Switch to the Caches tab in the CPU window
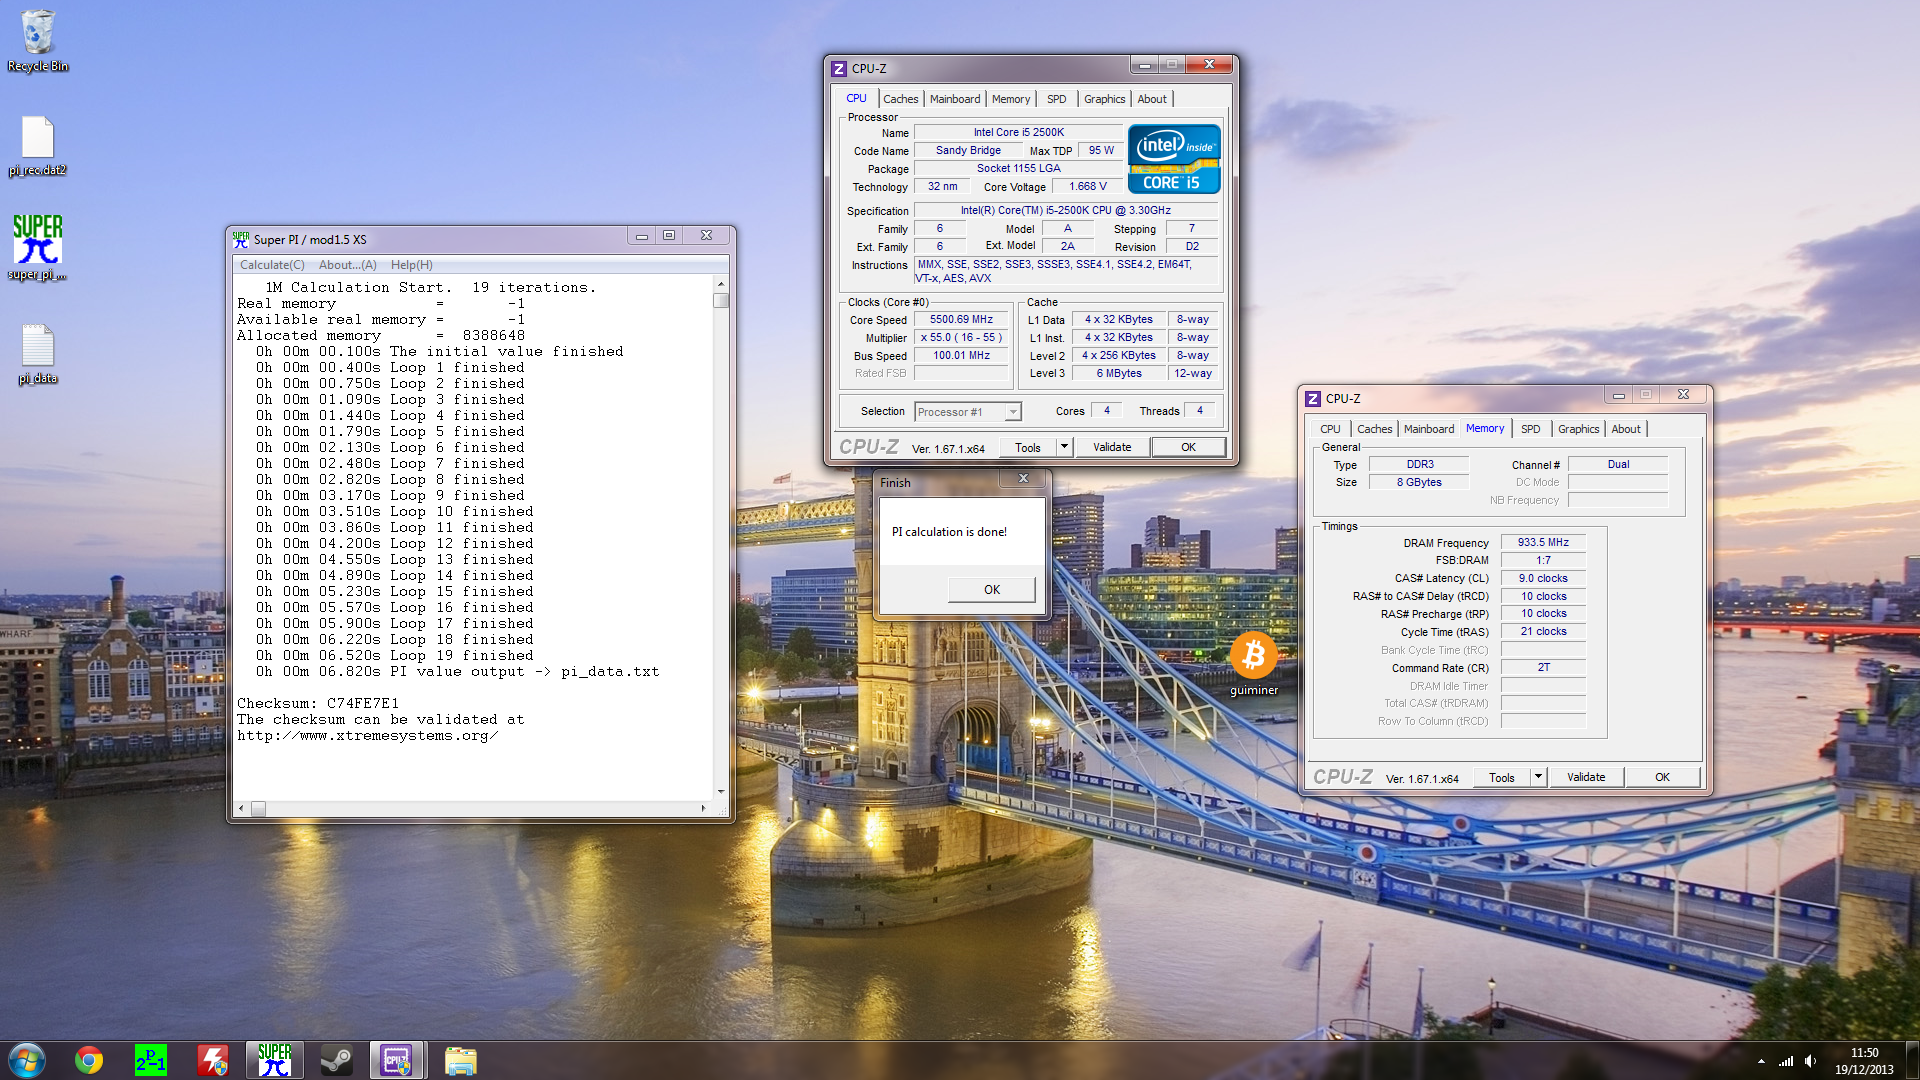The height and width of the screenshot is (1080, 1920). click(900, 99)
